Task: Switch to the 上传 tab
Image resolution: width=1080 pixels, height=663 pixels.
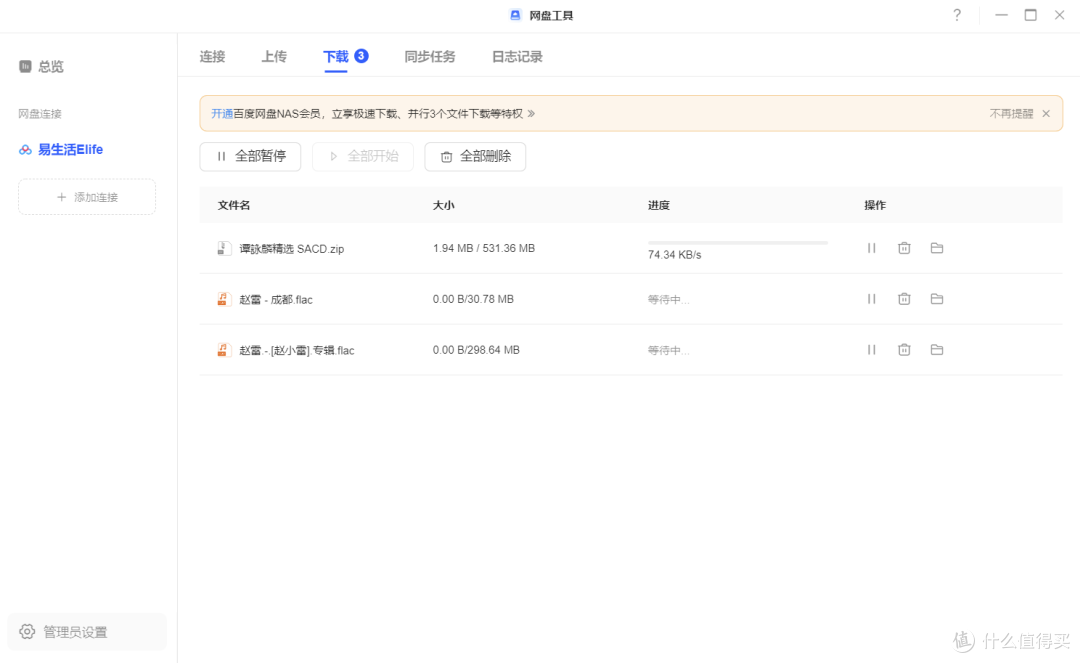Action: (274, 56)
